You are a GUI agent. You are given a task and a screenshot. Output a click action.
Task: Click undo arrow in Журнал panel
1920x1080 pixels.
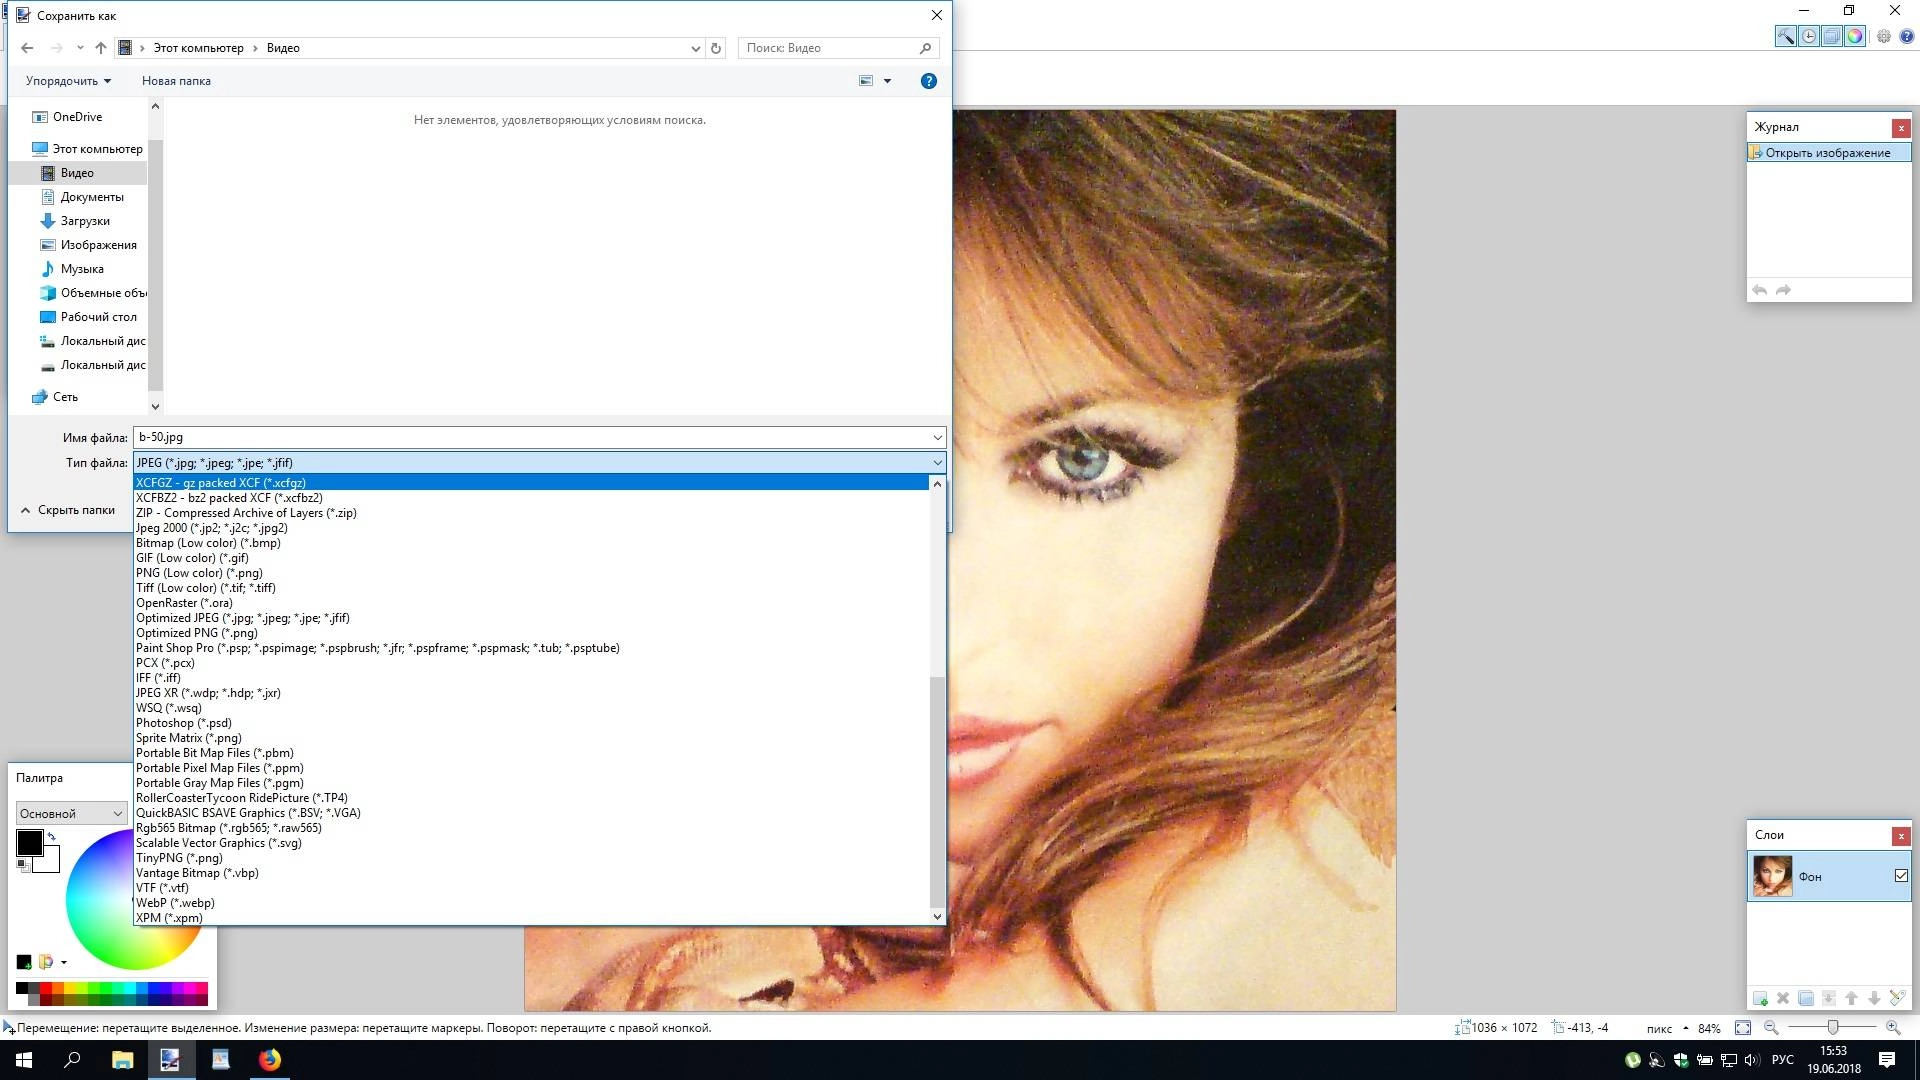pos(1760,290)
